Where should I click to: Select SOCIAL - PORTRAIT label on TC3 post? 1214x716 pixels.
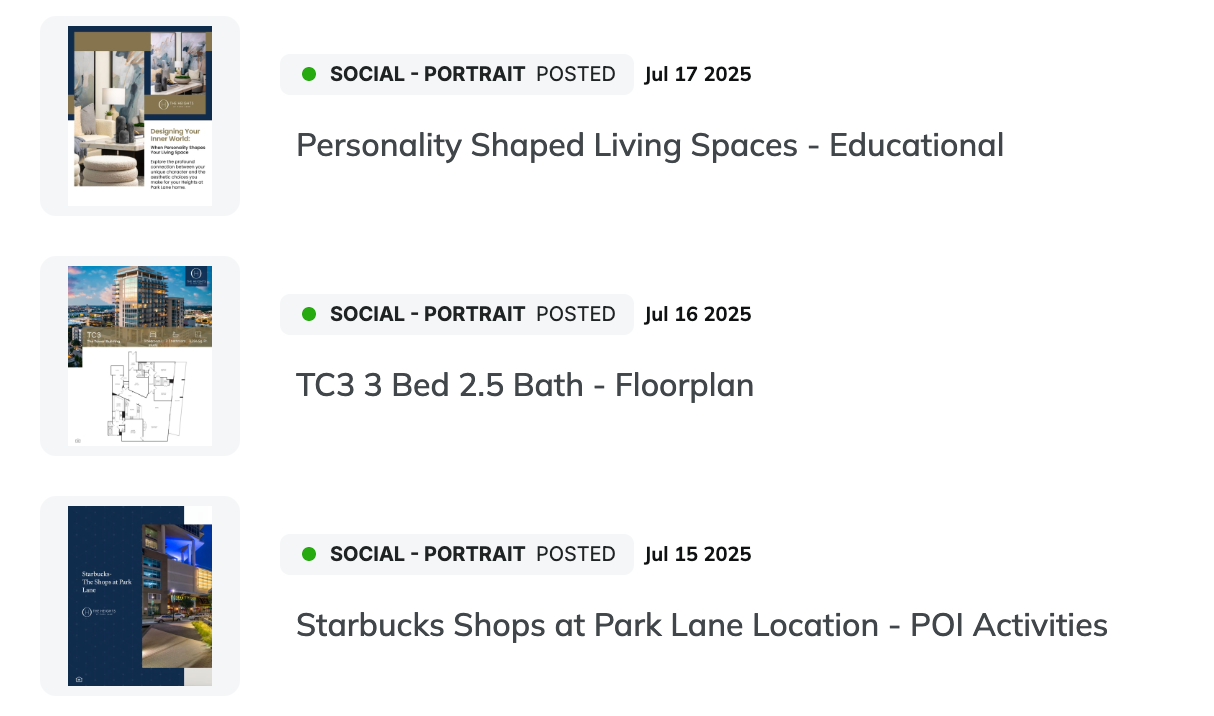tap(427, 314)
